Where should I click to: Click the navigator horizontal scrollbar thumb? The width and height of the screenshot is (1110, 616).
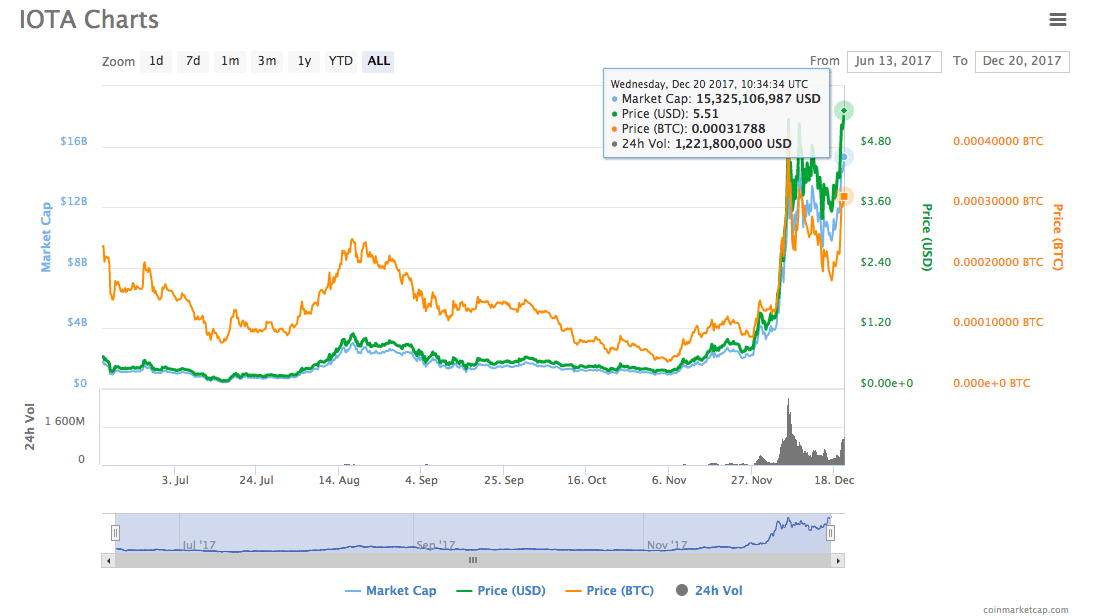472,561
